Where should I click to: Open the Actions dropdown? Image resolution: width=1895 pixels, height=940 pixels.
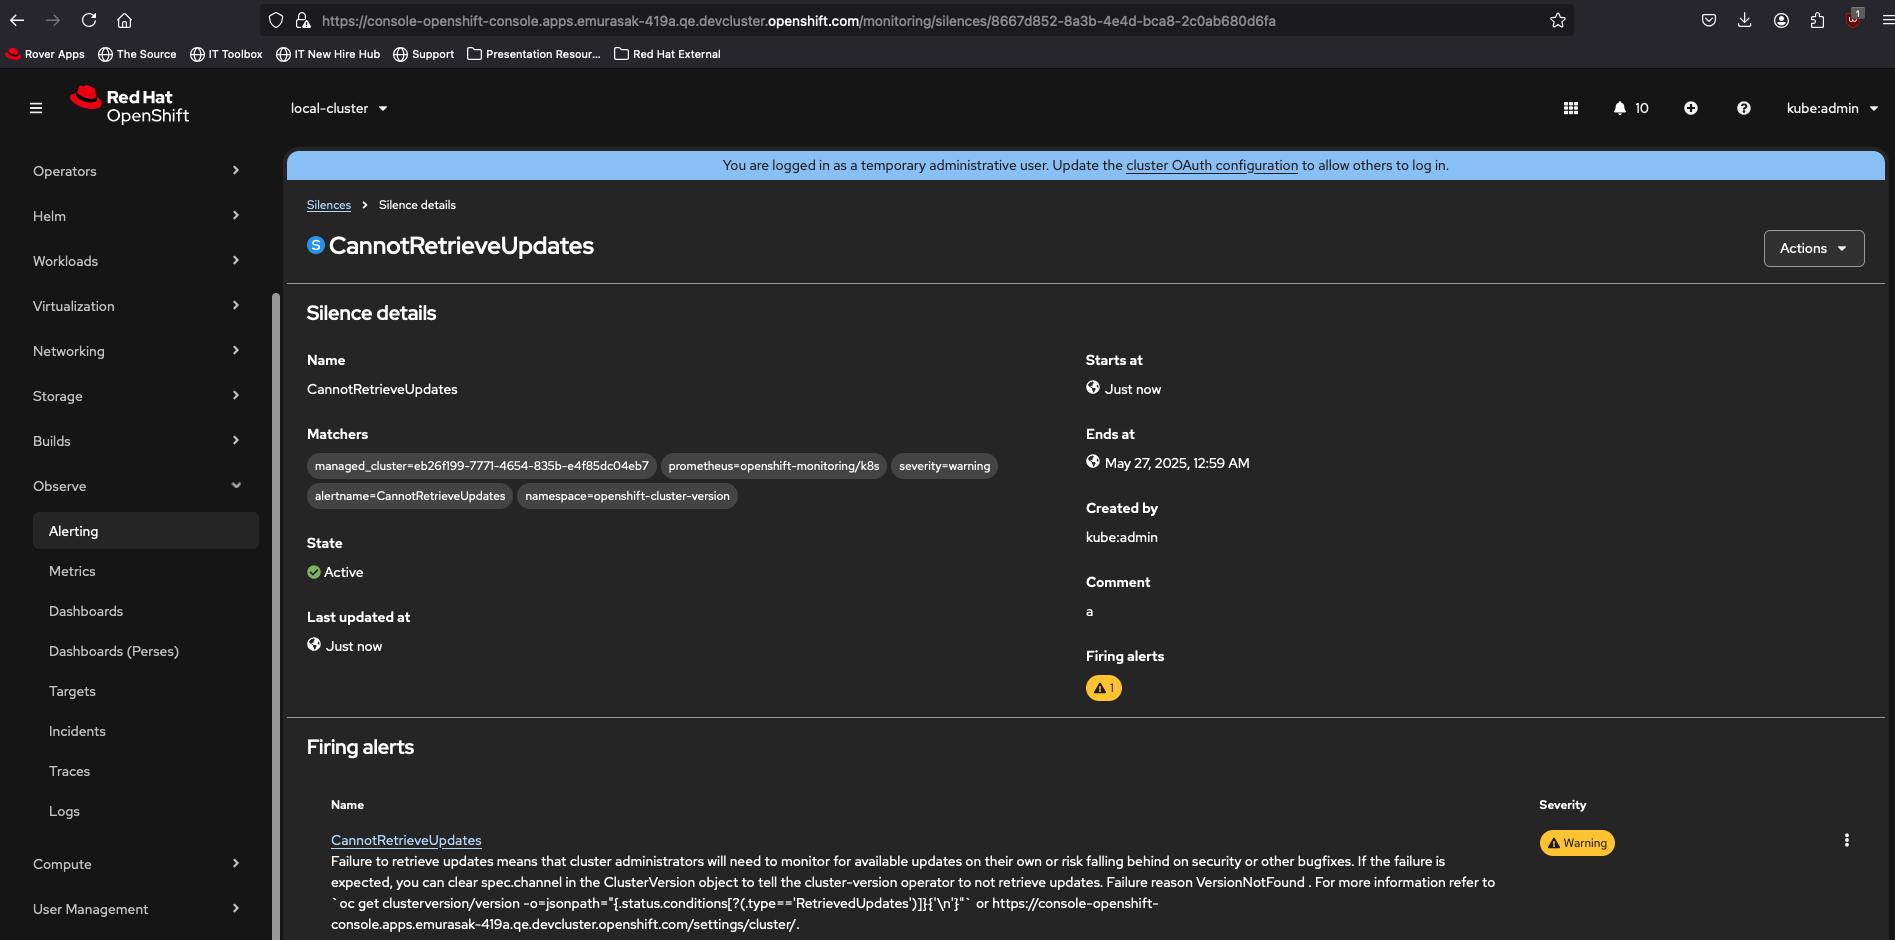(x=1814, y=248)
